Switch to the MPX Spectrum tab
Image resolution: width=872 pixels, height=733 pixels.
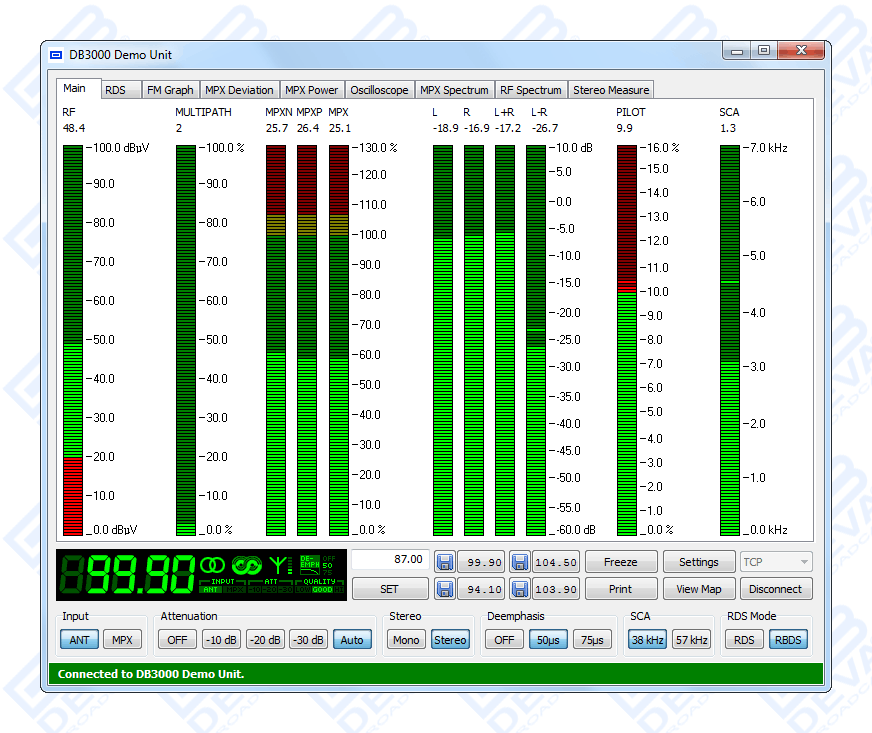(454, 90)
